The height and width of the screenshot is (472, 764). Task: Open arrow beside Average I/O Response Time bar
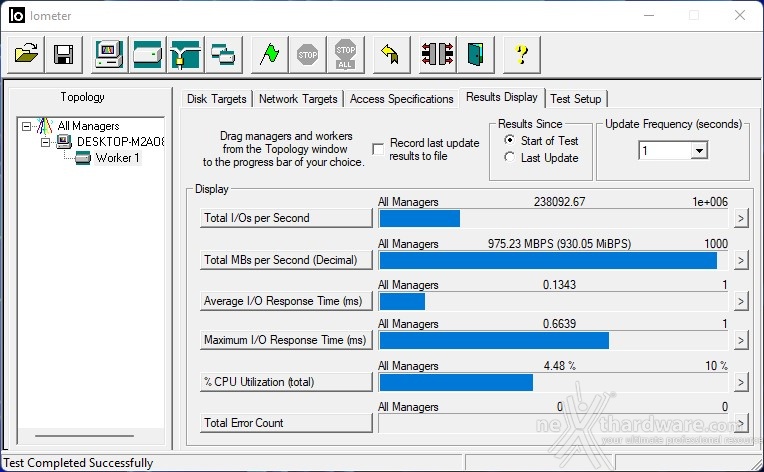(x=741, y=301)
